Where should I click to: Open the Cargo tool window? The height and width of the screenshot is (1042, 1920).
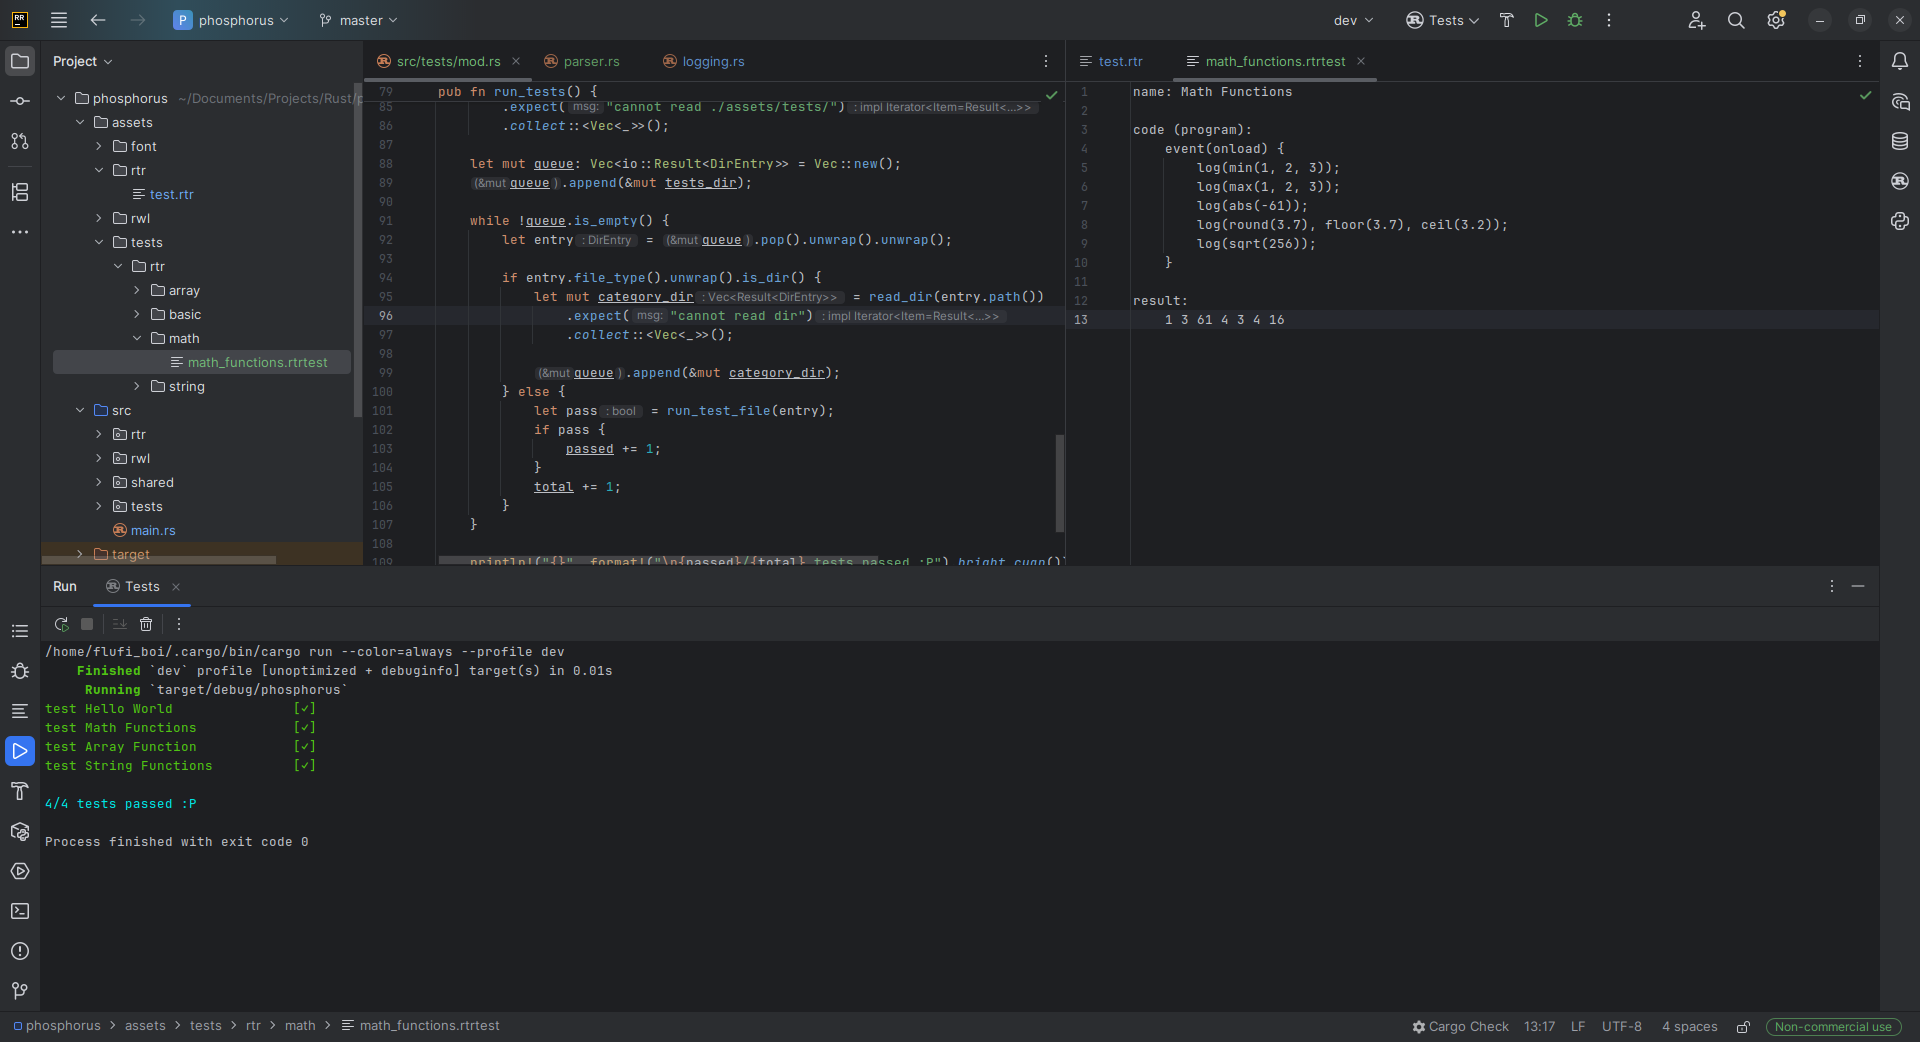[1900, 181]
